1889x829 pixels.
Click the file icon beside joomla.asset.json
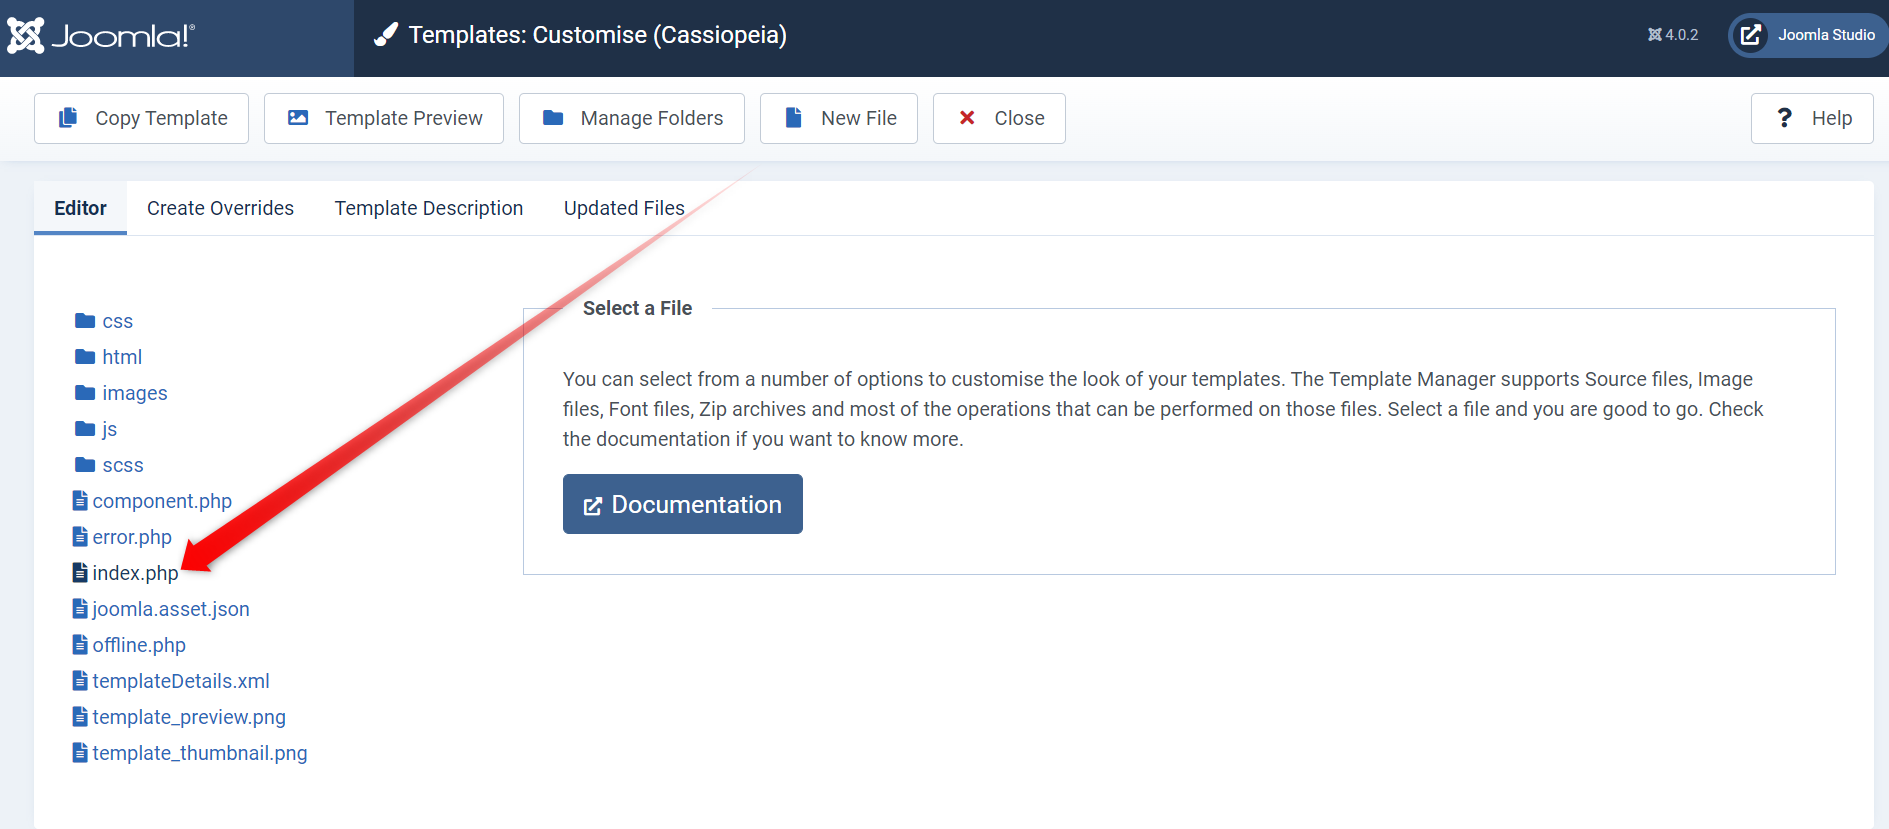[x=80, y=608]
